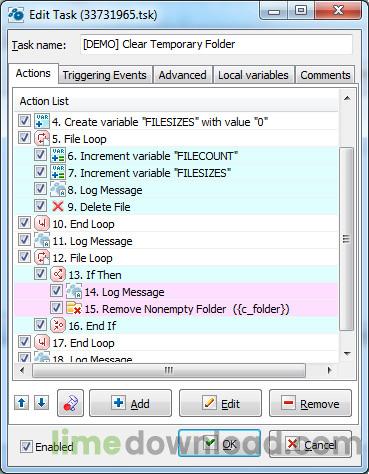Image resolution: width=369 pixels, height=474 pixels.
Task: Open the Comments tab
Action: [325, 75]
